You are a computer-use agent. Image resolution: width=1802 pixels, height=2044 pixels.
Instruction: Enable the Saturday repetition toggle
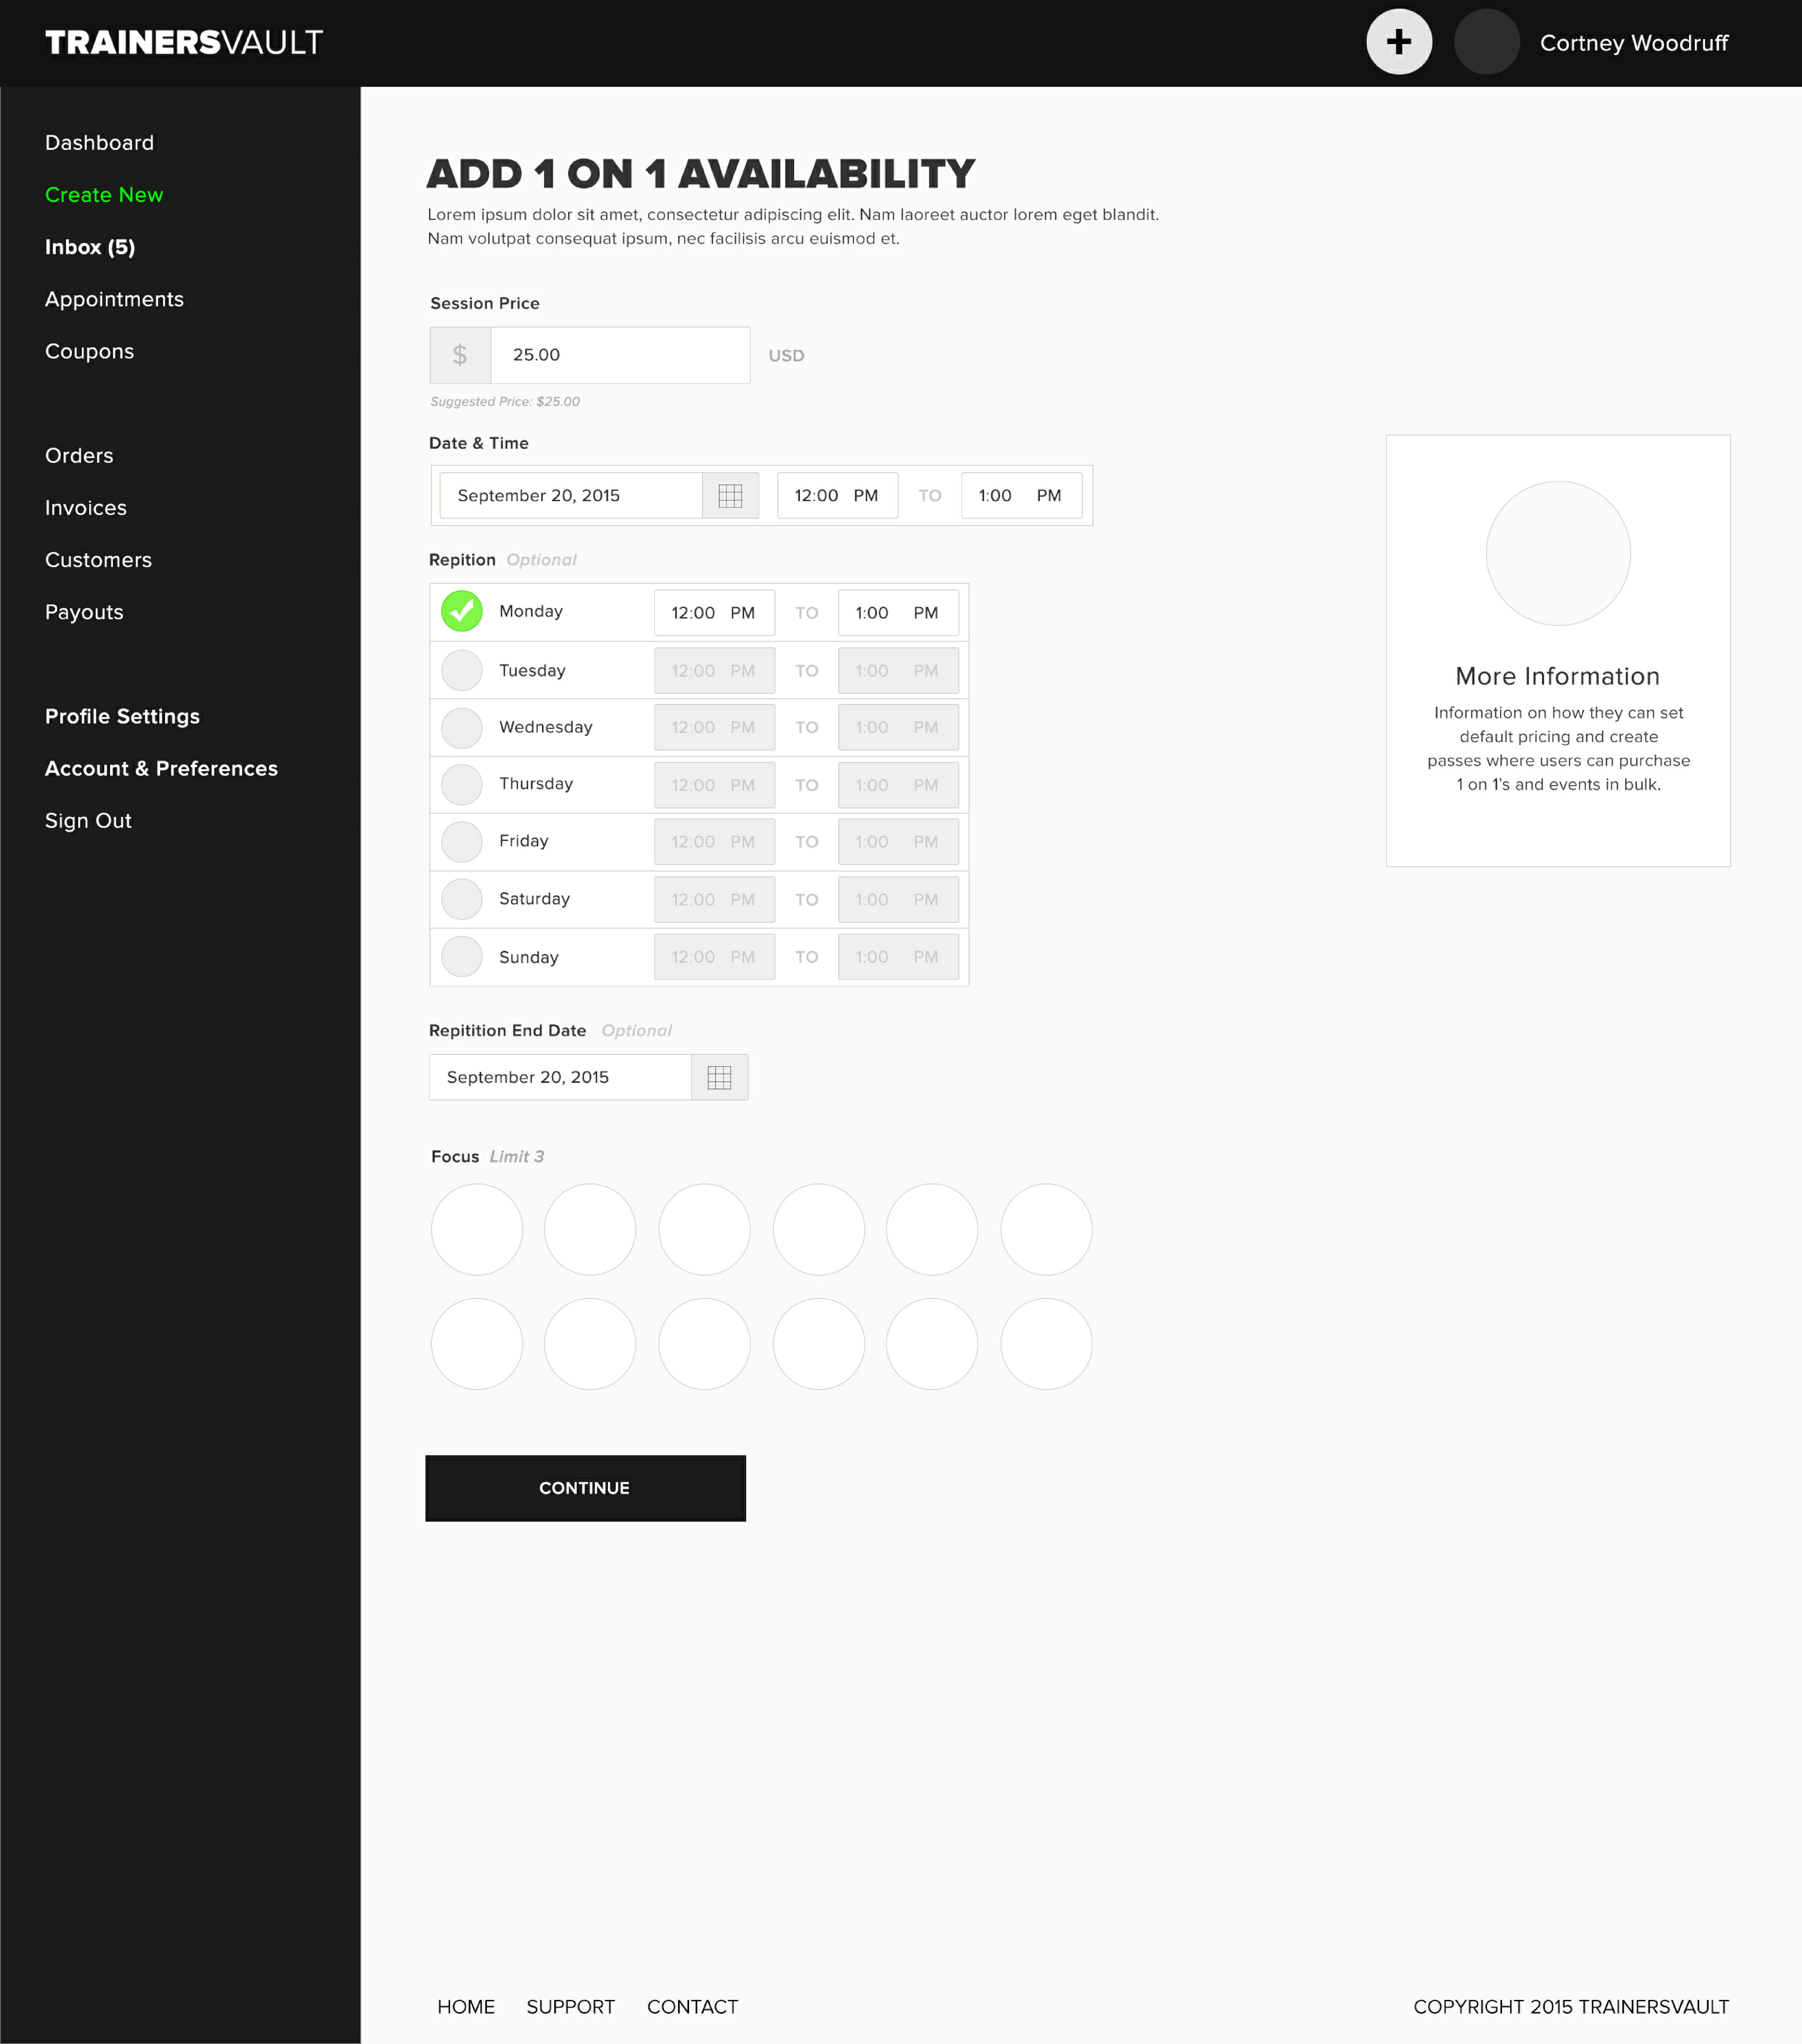click(x=462, y=899)
